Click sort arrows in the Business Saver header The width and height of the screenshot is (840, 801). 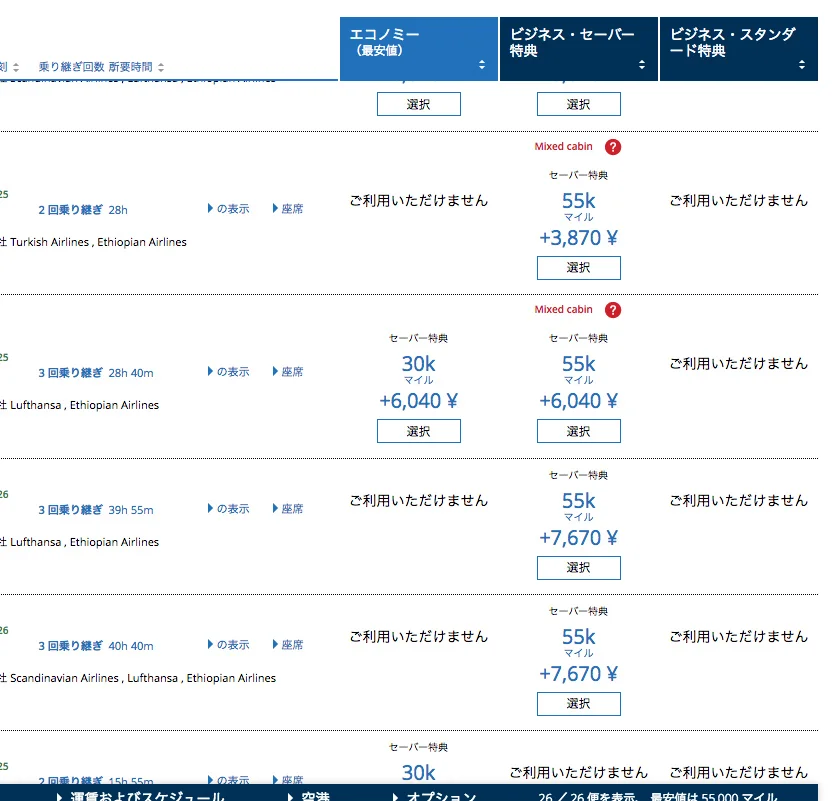point(642,65)
